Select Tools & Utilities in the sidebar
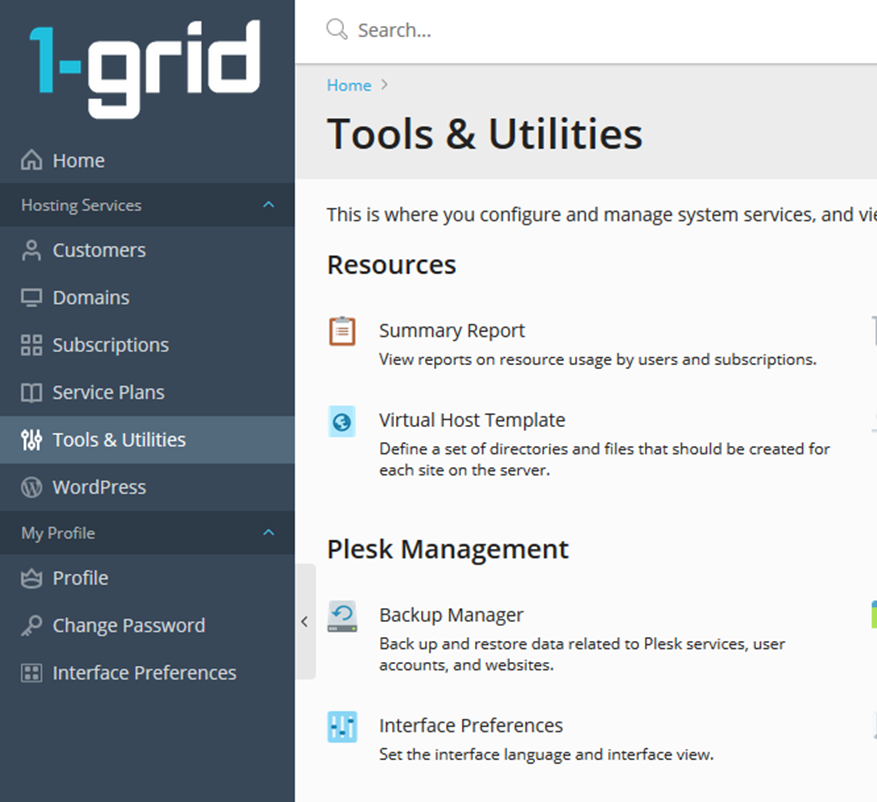This screenshot has height=802, width=877. (147, 440)
